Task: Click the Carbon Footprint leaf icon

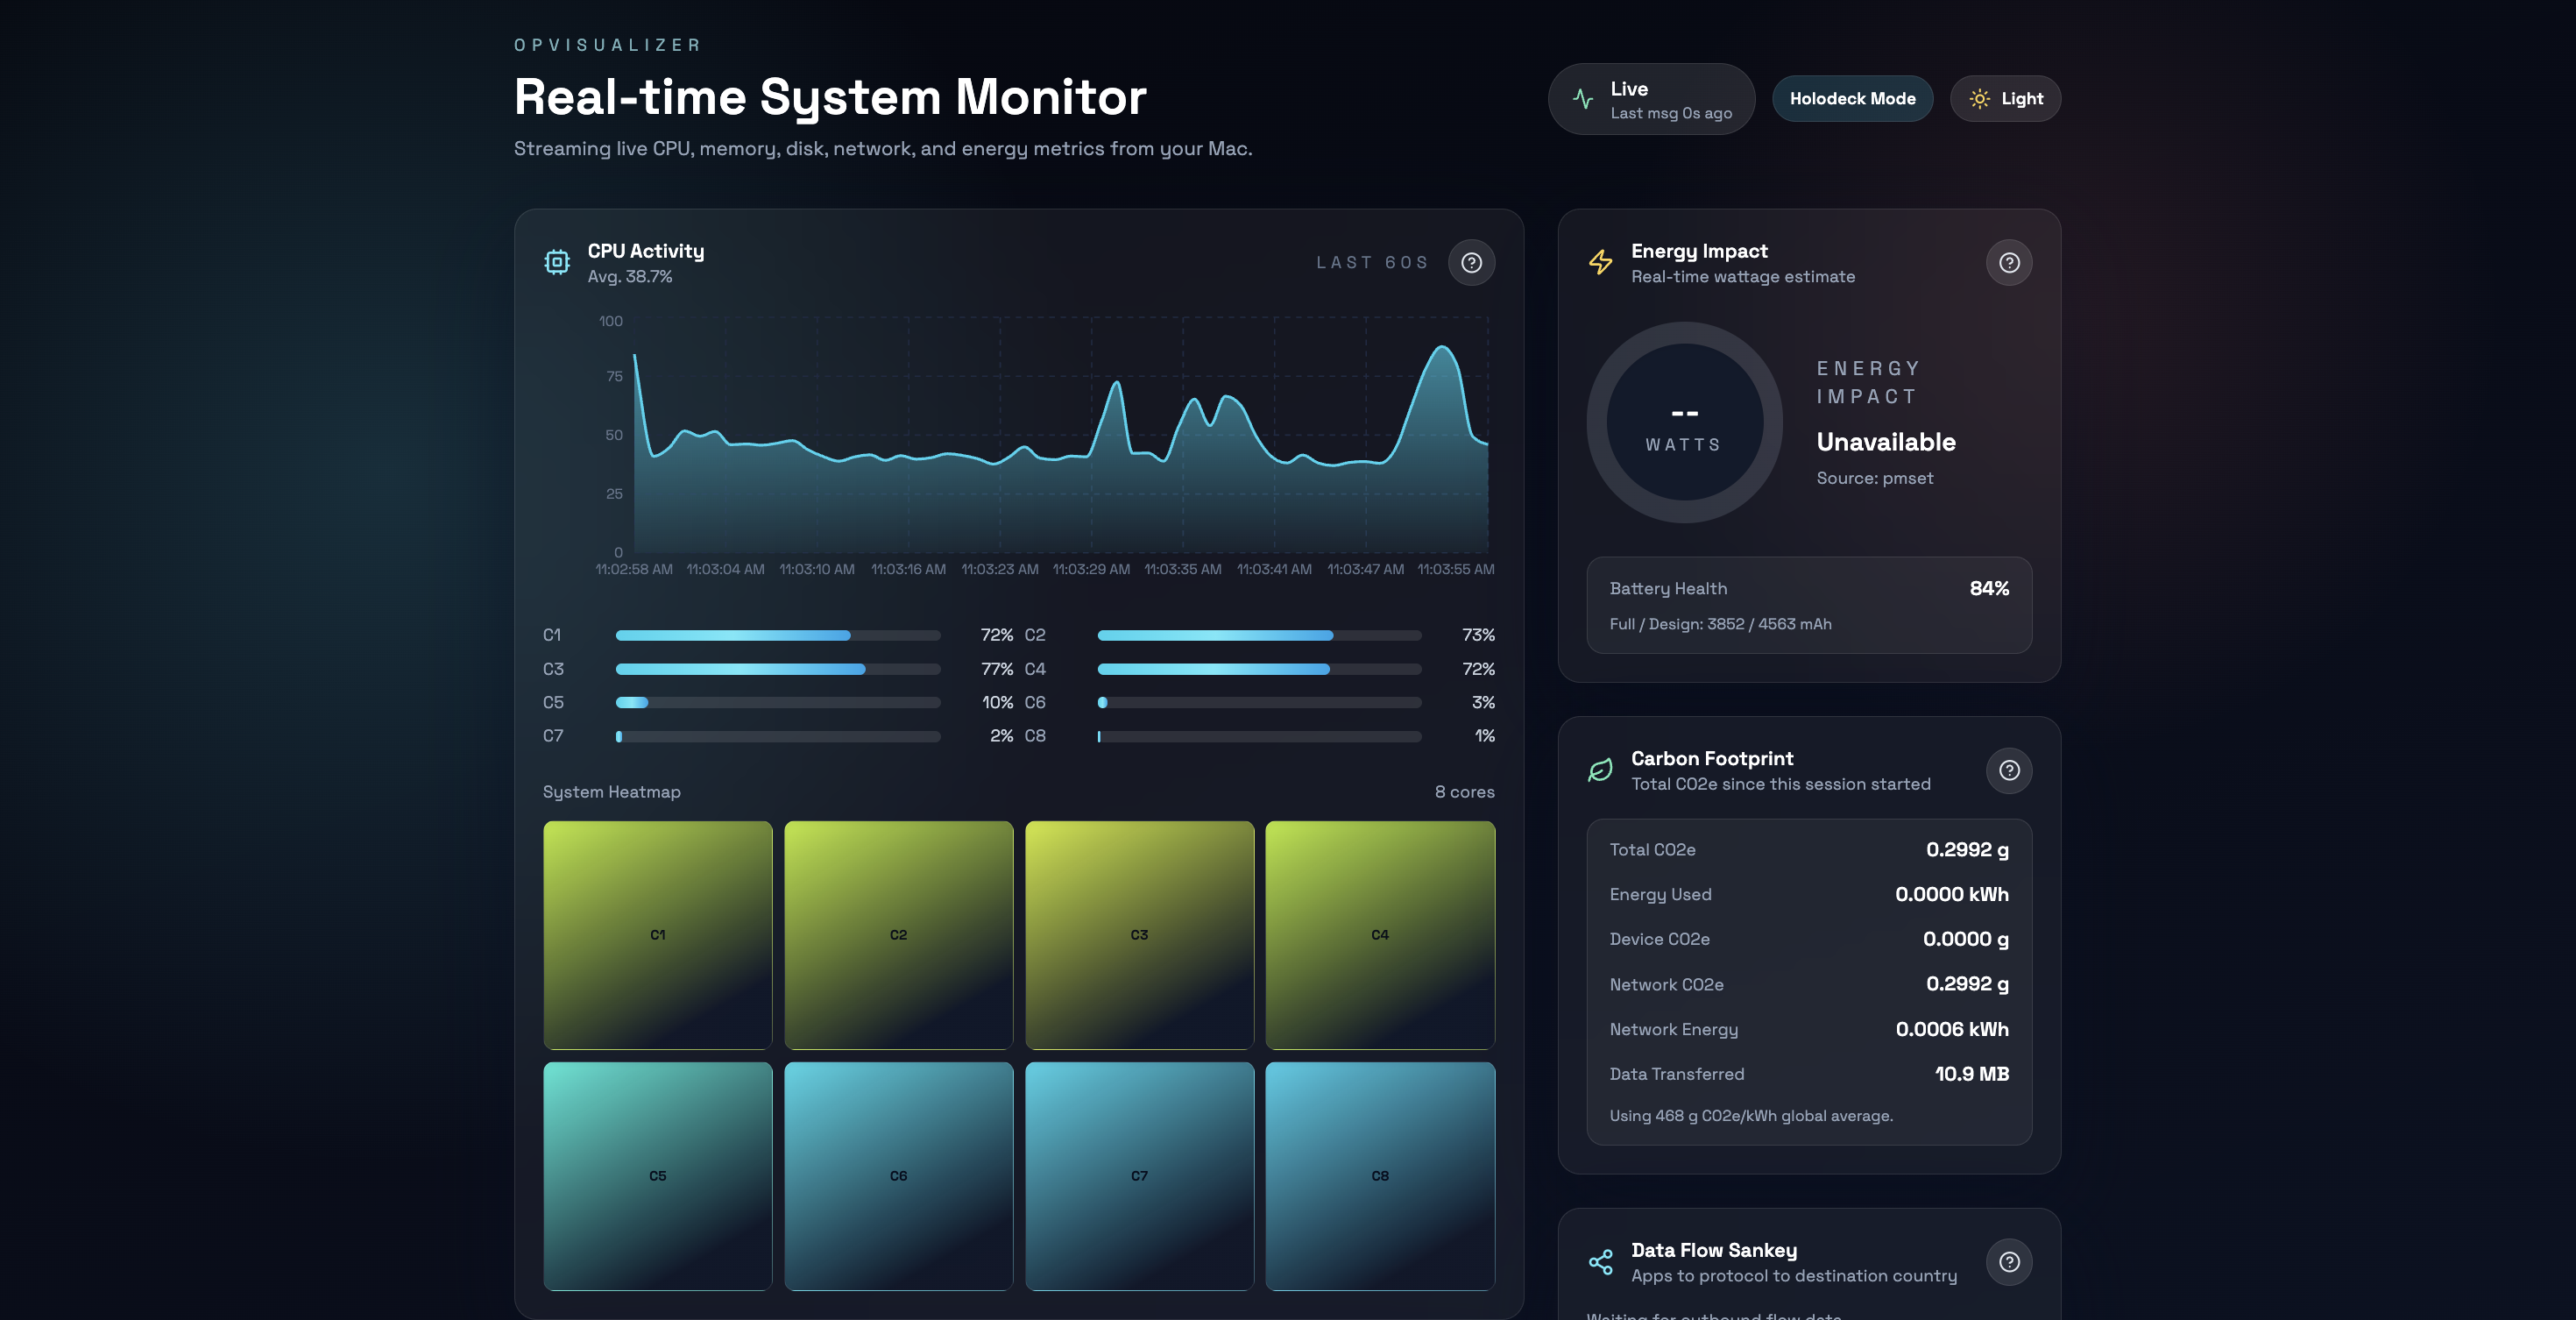Action: click(1600, 770)
